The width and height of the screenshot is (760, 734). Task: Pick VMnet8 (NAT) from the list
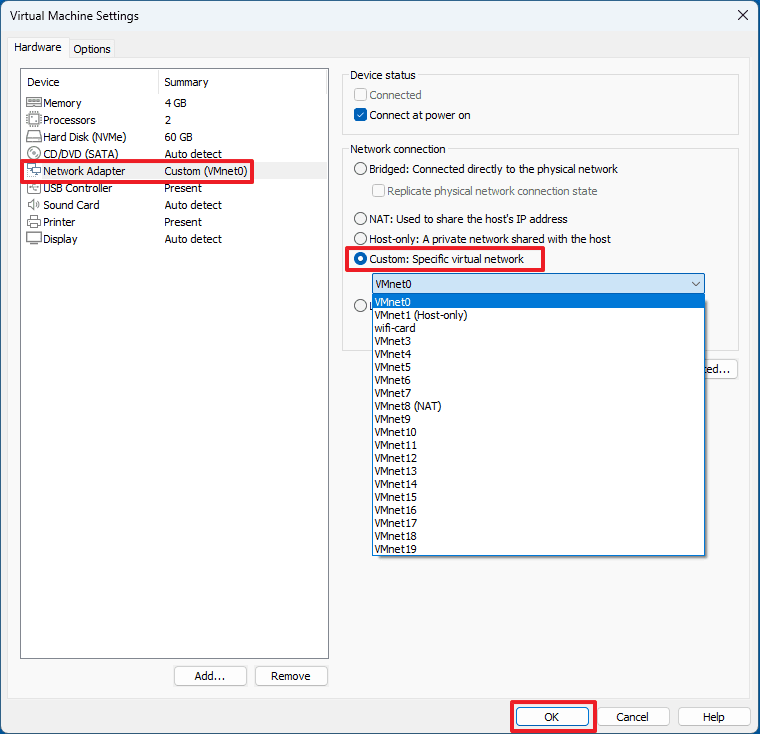[x=407, y=406]
